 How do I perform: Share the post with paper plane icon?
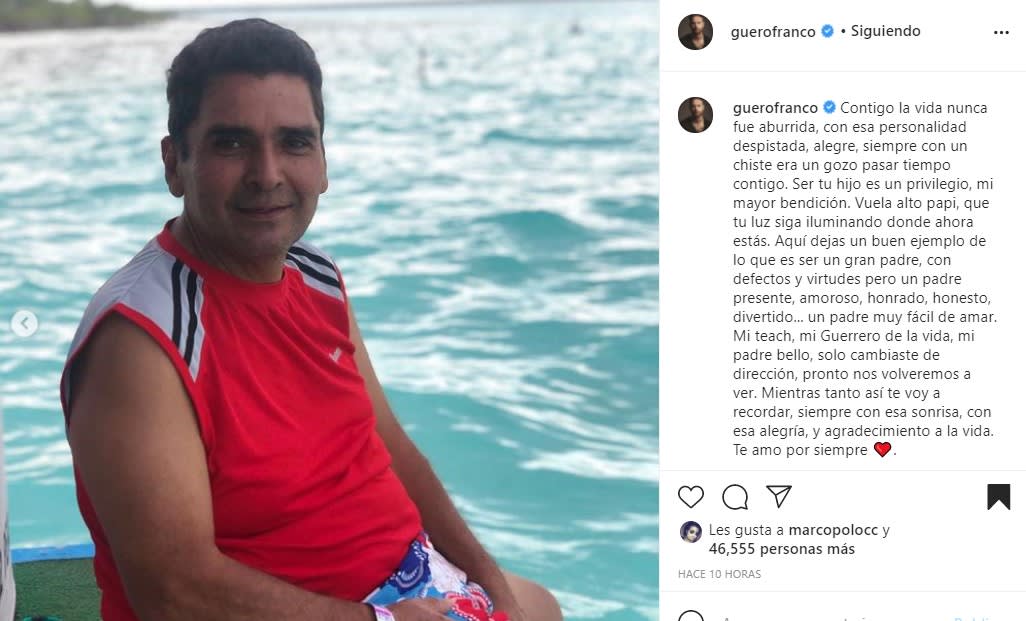click(x=779, y=497)
